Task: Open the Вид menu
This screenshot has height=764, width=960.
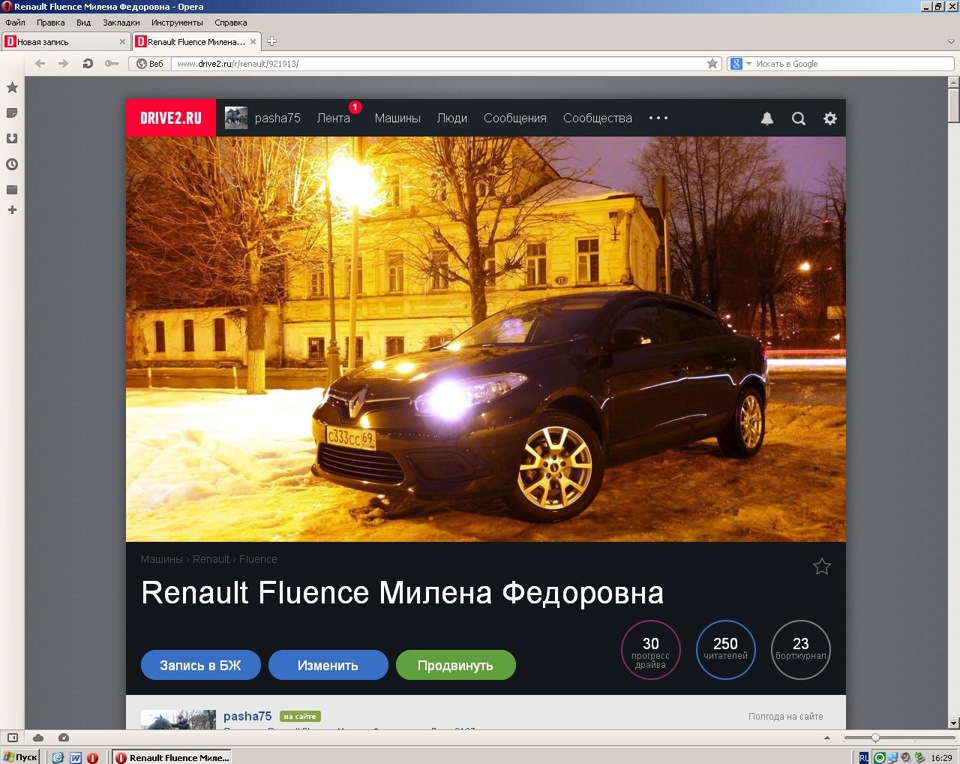Action: [83, 23]
